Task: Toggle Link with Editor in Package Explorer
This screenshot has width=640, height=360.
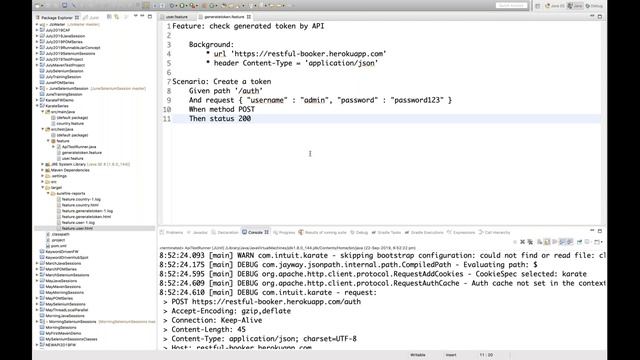Action: point(117,17)
